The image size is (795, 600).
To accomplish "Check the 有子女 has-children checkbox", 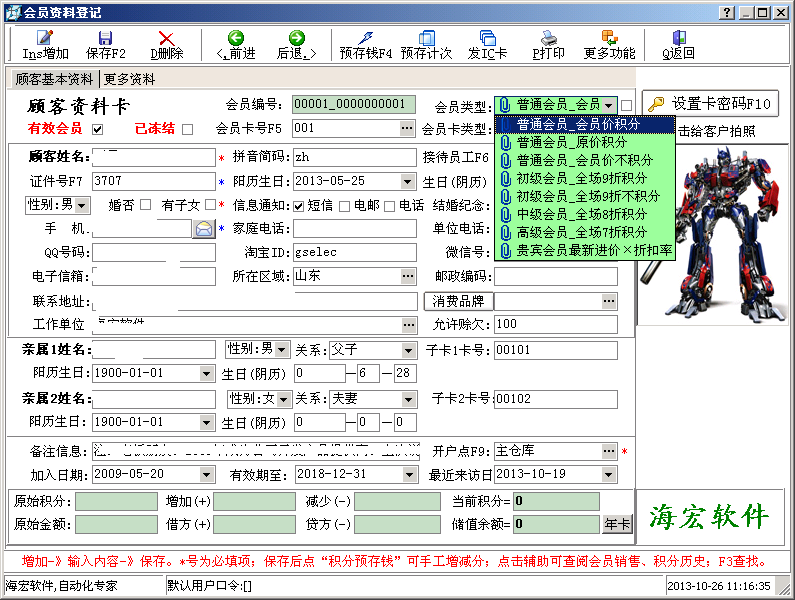I will (x=210, y=204).
